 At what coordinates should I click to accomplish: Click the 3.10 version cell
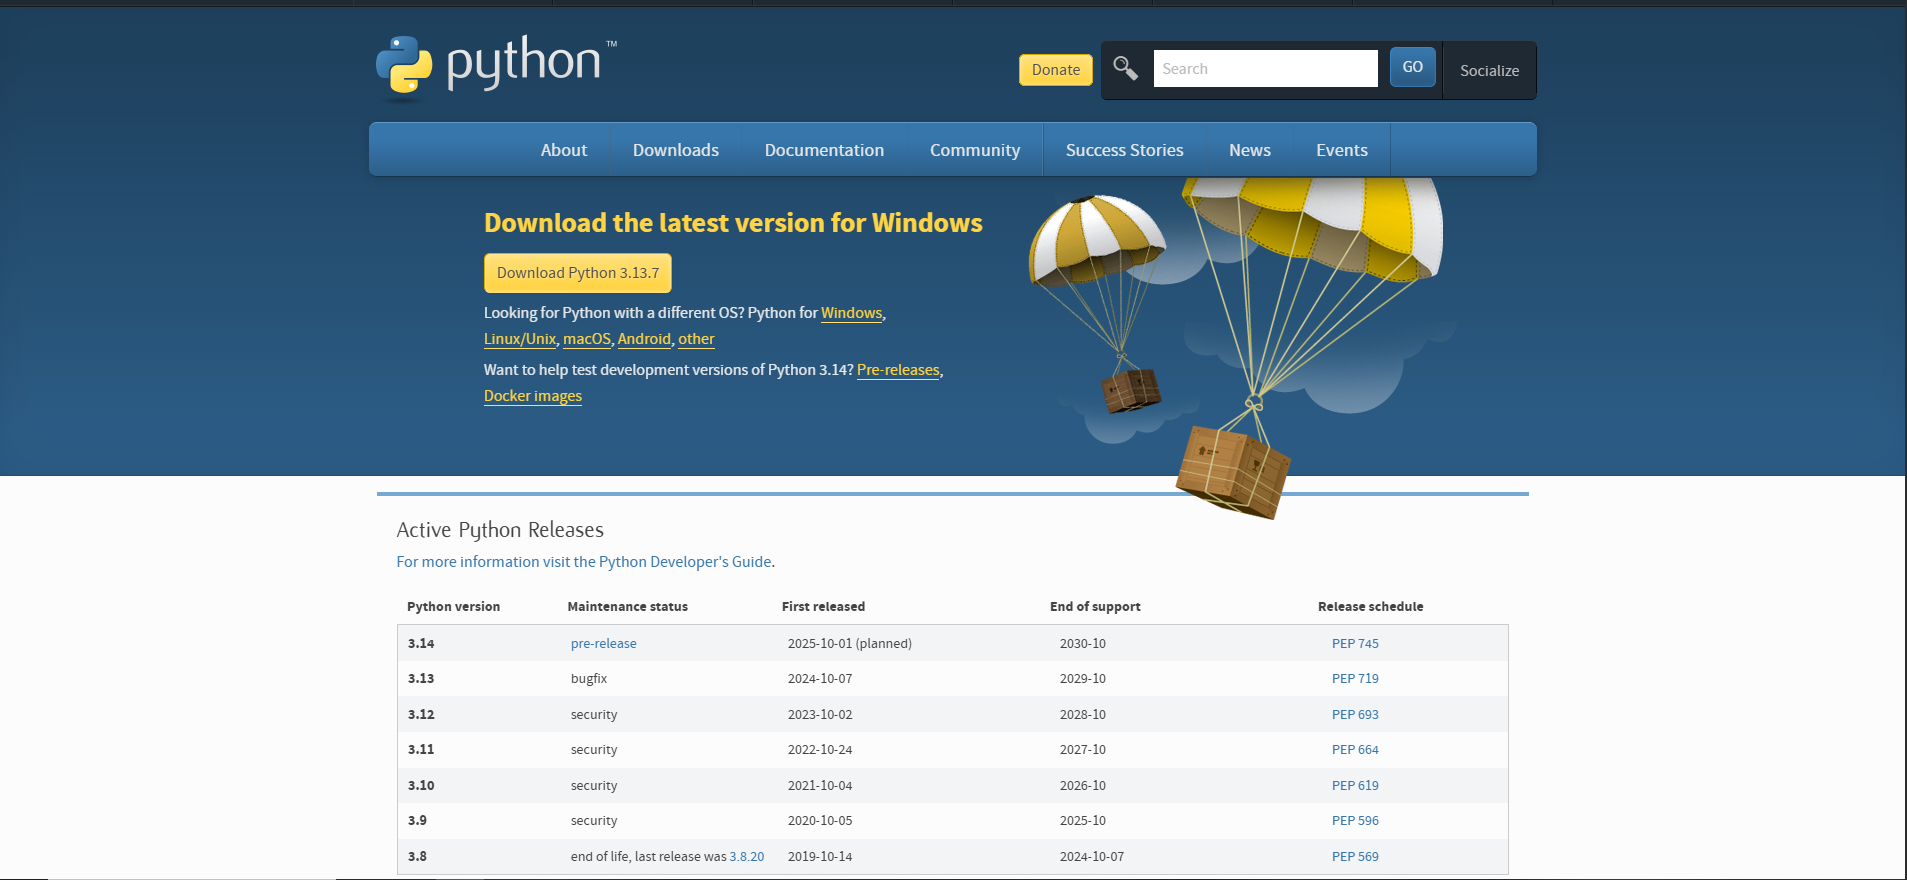tap(421, 786)
